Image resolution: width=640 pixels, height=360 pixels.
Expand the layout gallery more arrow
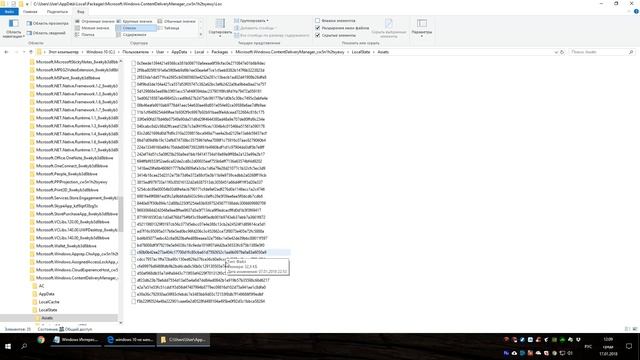coord(200,35)
